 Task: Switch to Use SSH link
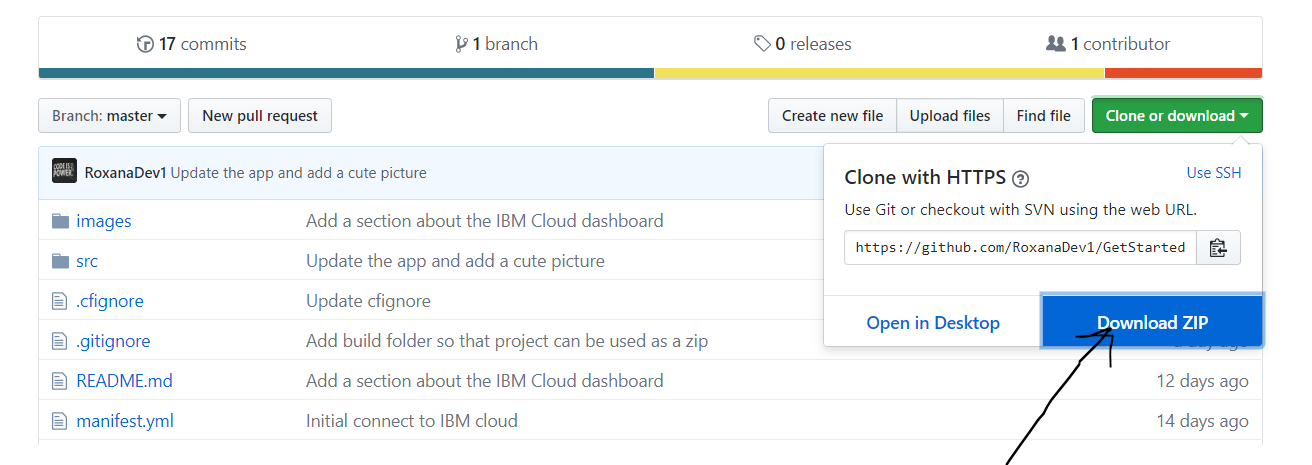(x=1213, y=173)
